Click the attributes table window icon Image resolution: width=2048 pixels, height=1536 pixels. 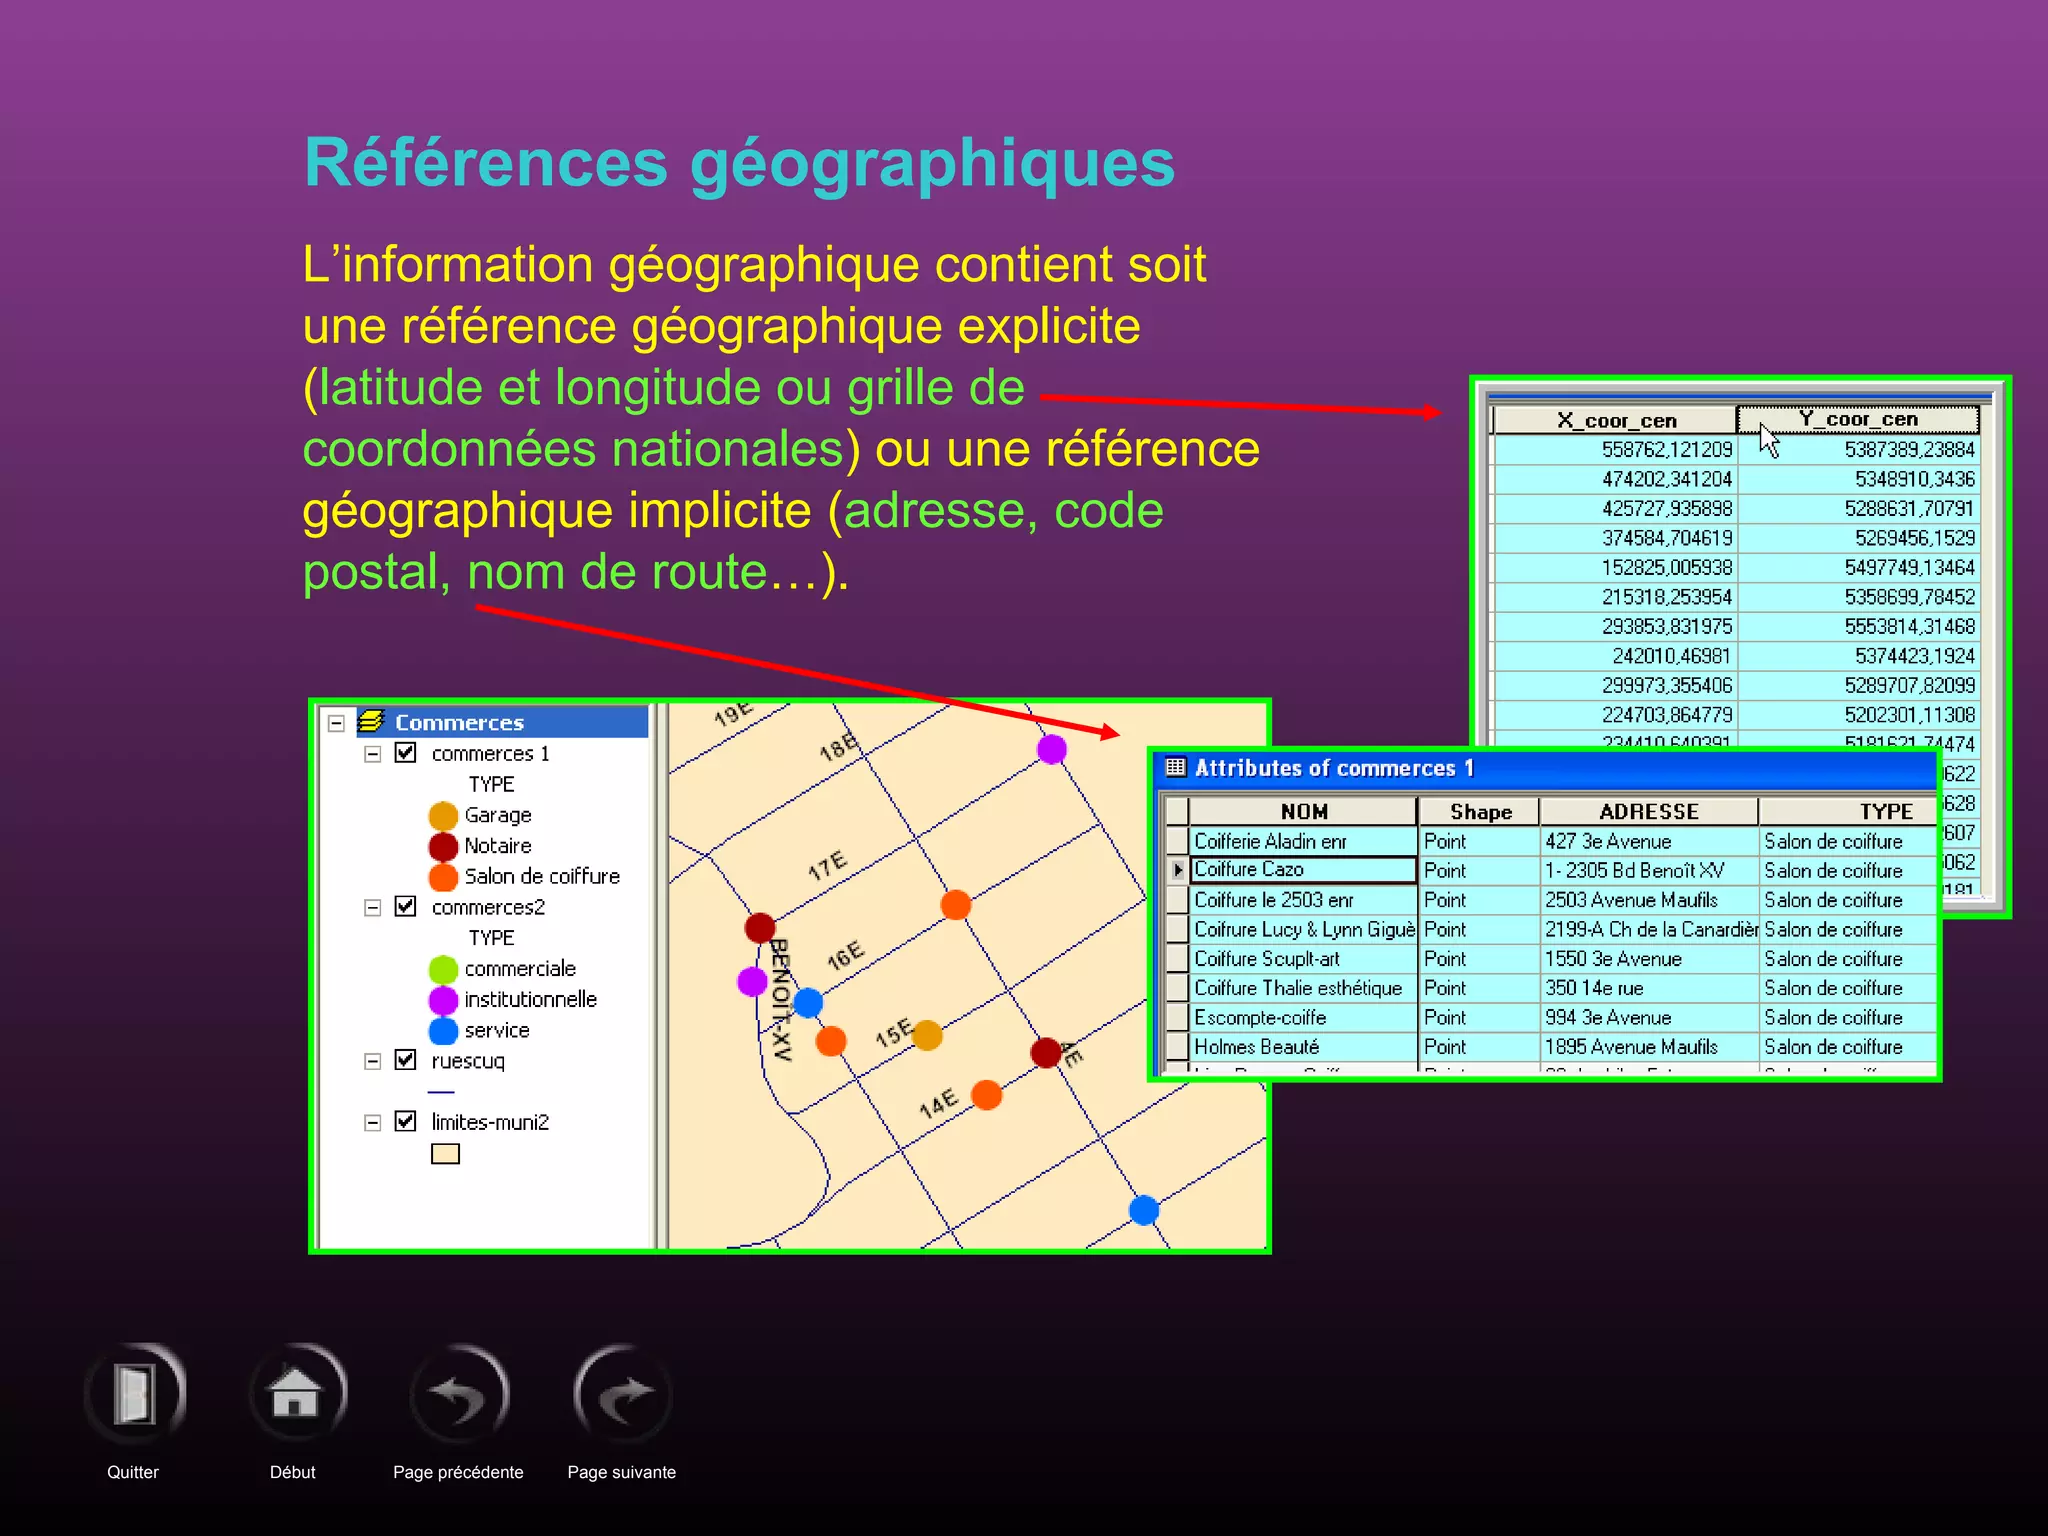click(1176, 768)
